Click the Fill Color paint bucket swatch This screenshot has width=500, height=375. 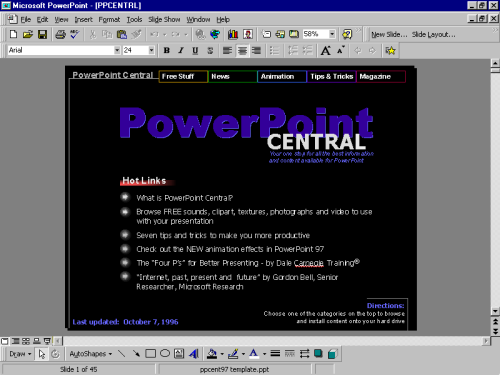pos(212,354)
